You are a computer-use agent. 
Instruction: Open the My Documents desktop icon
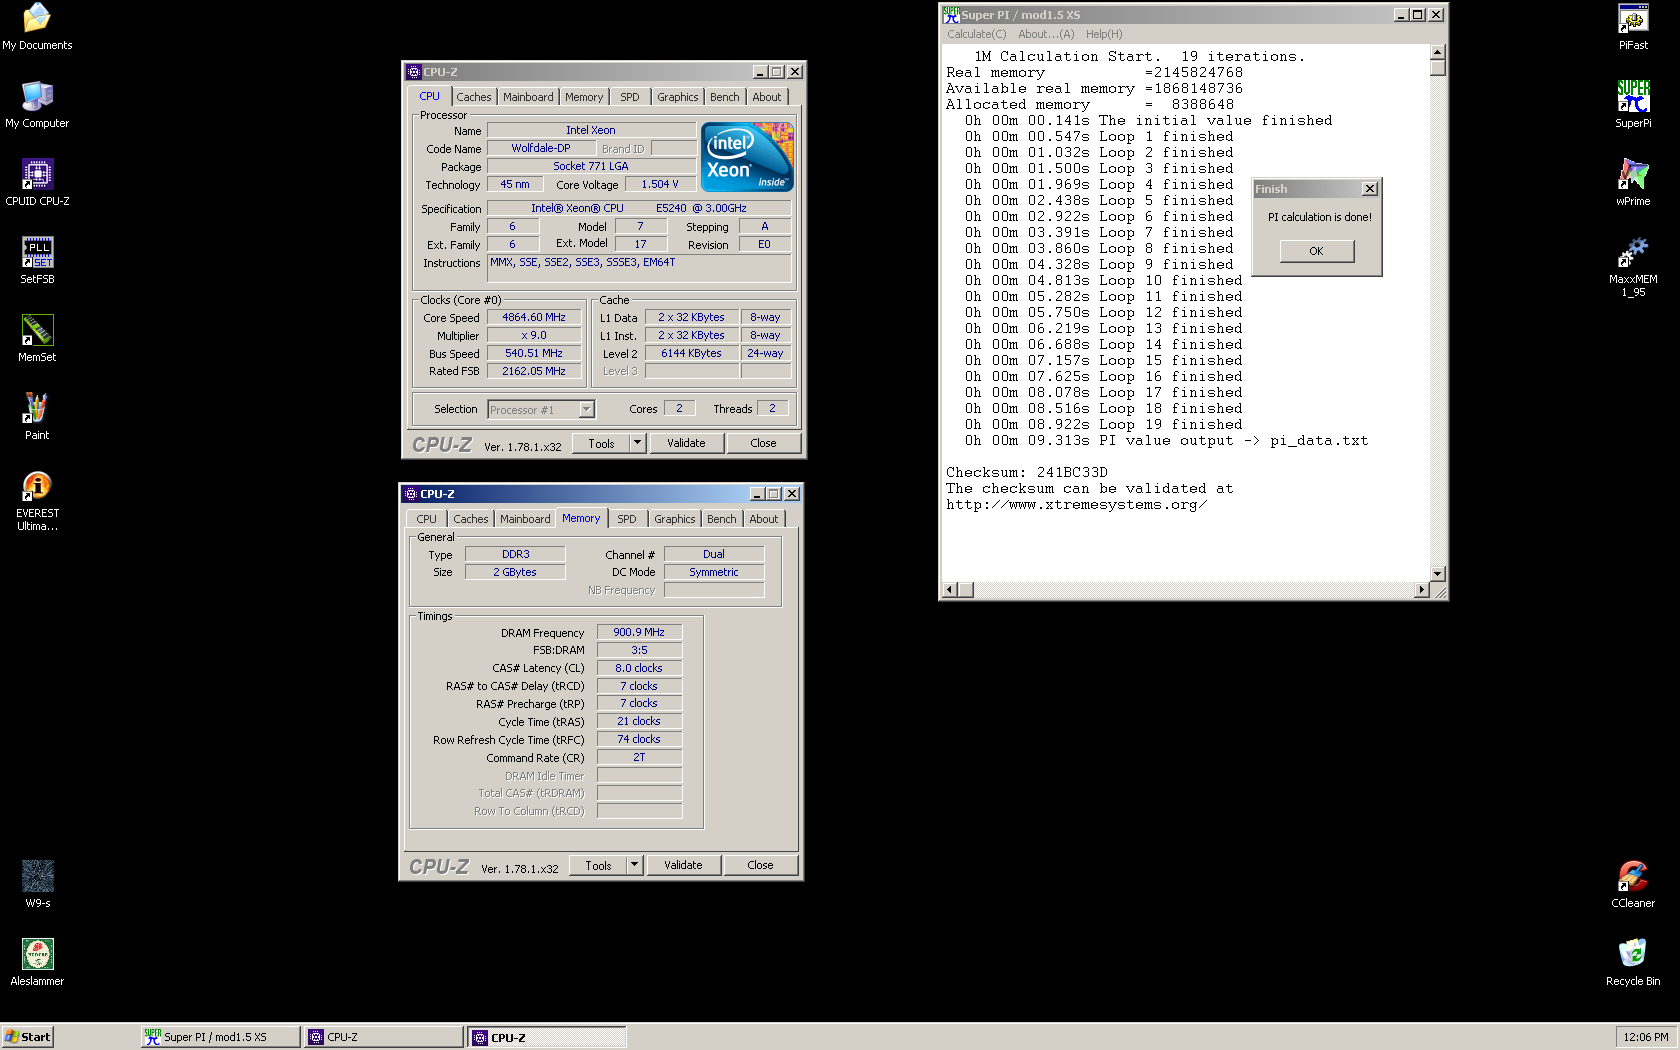coord(37,26)
